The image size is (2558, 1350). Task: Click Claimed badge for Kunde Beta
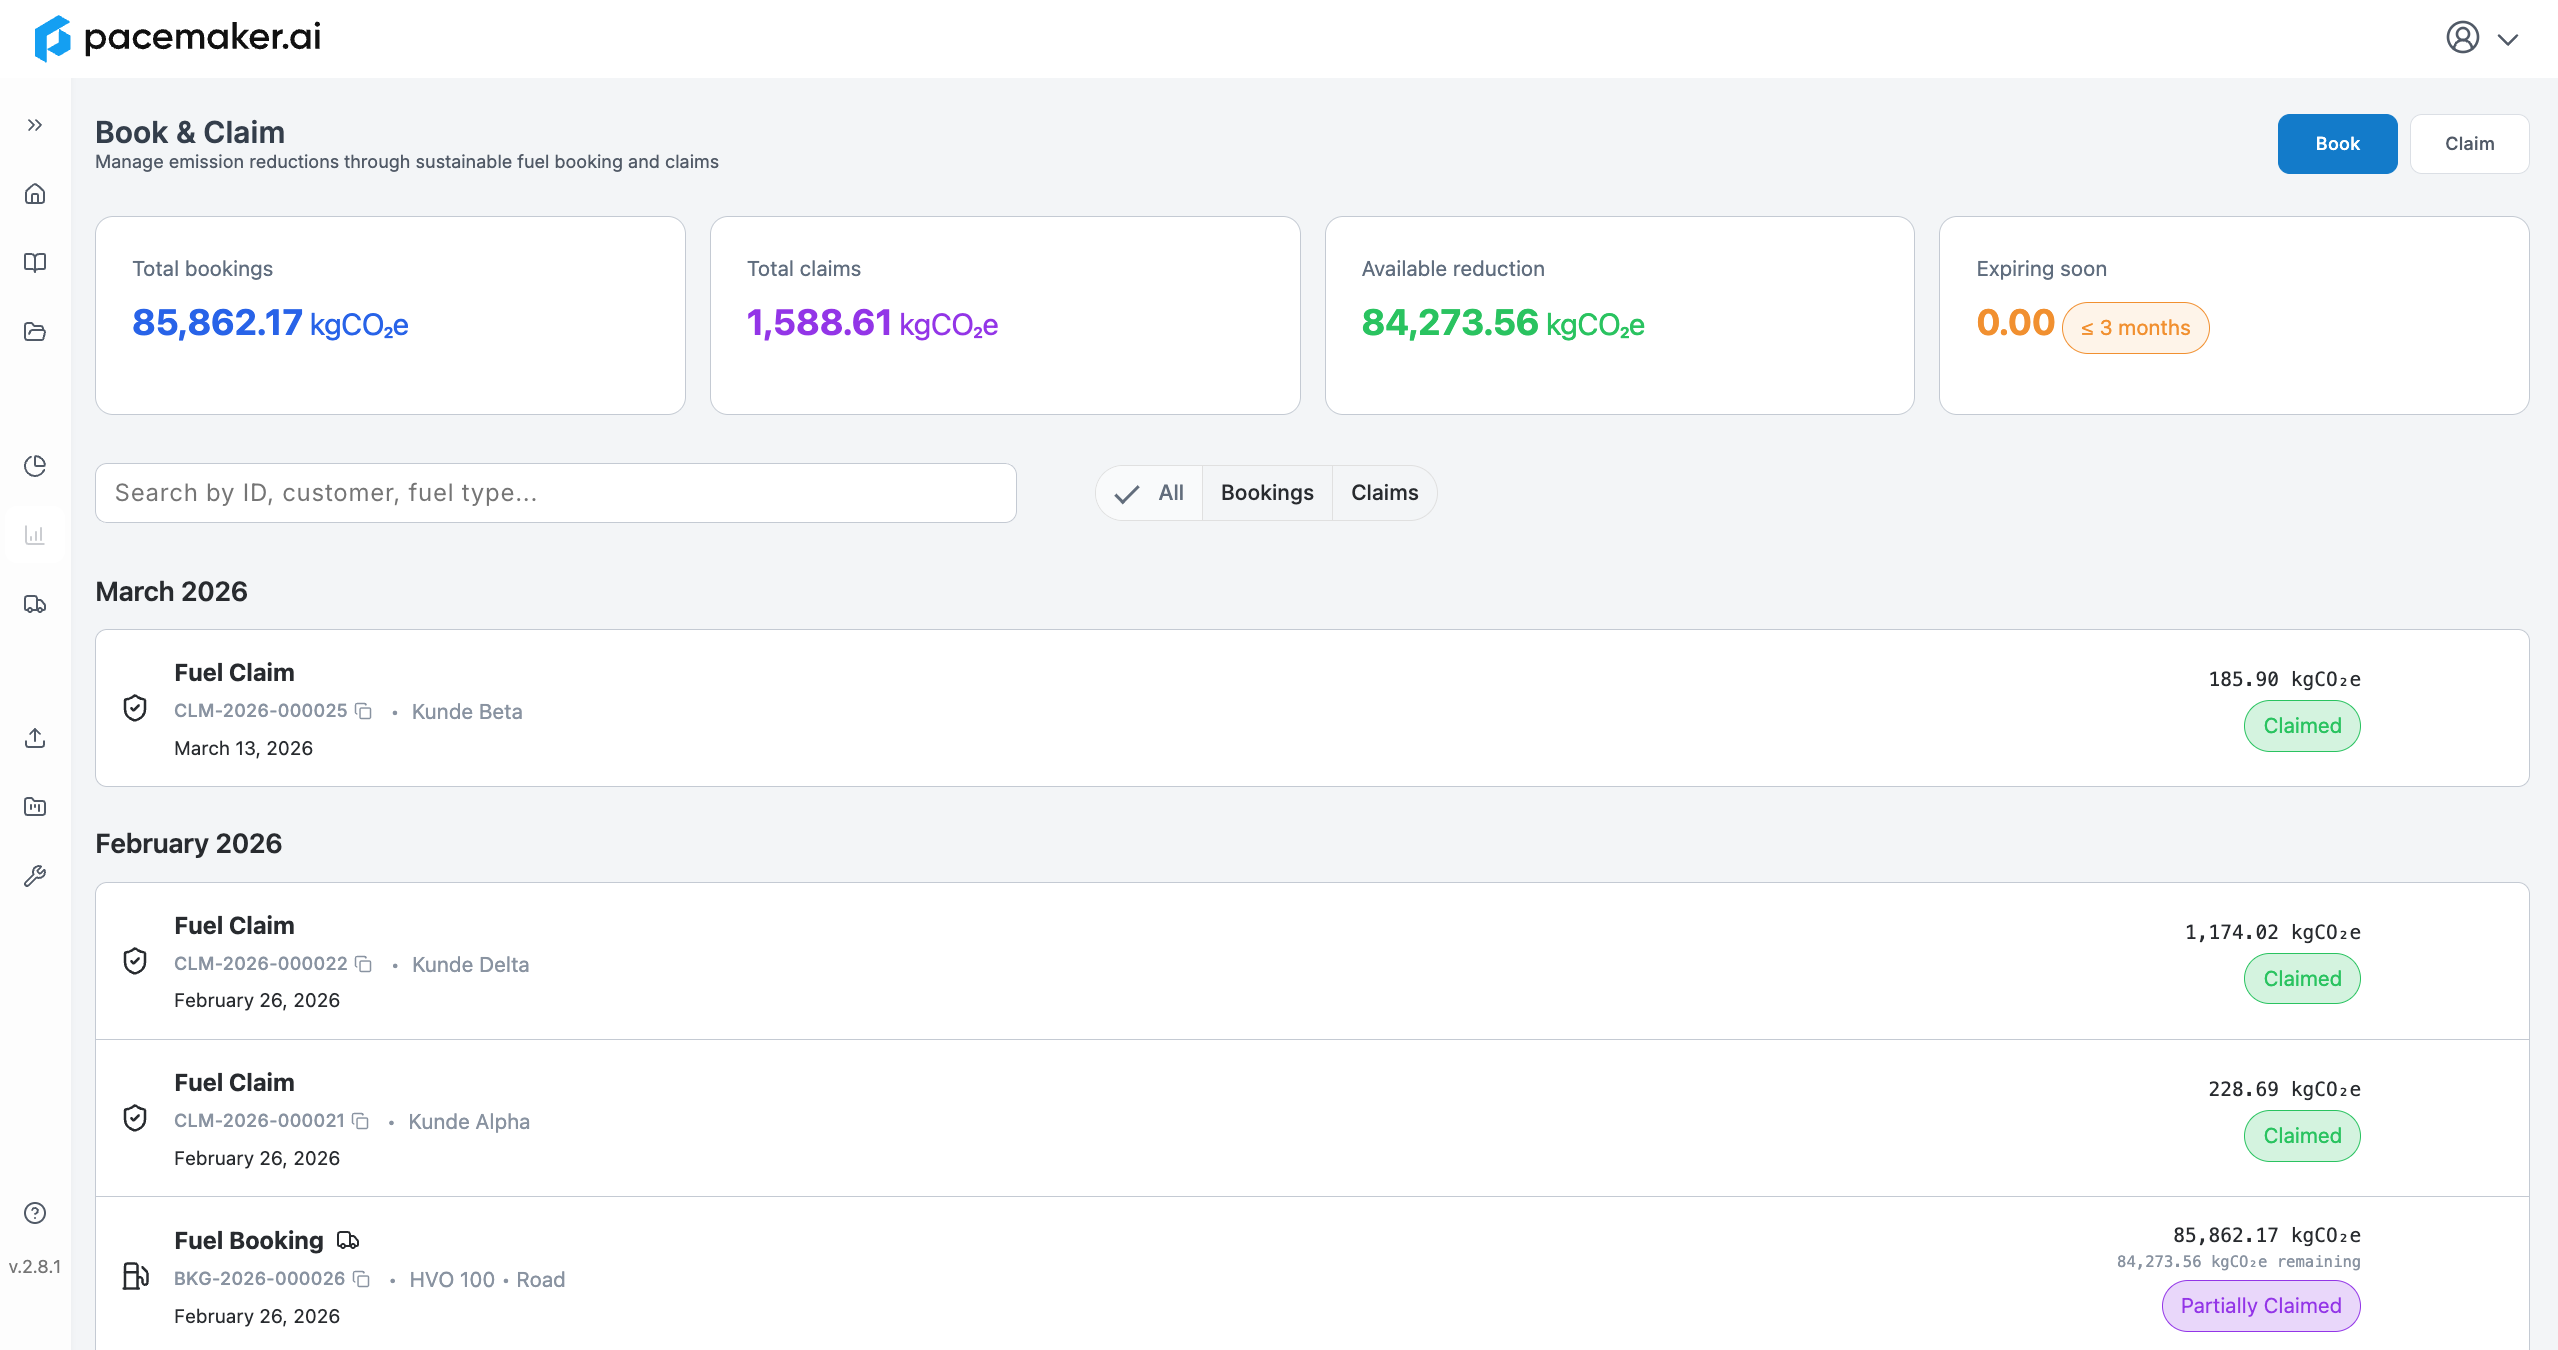[2302, 726]
